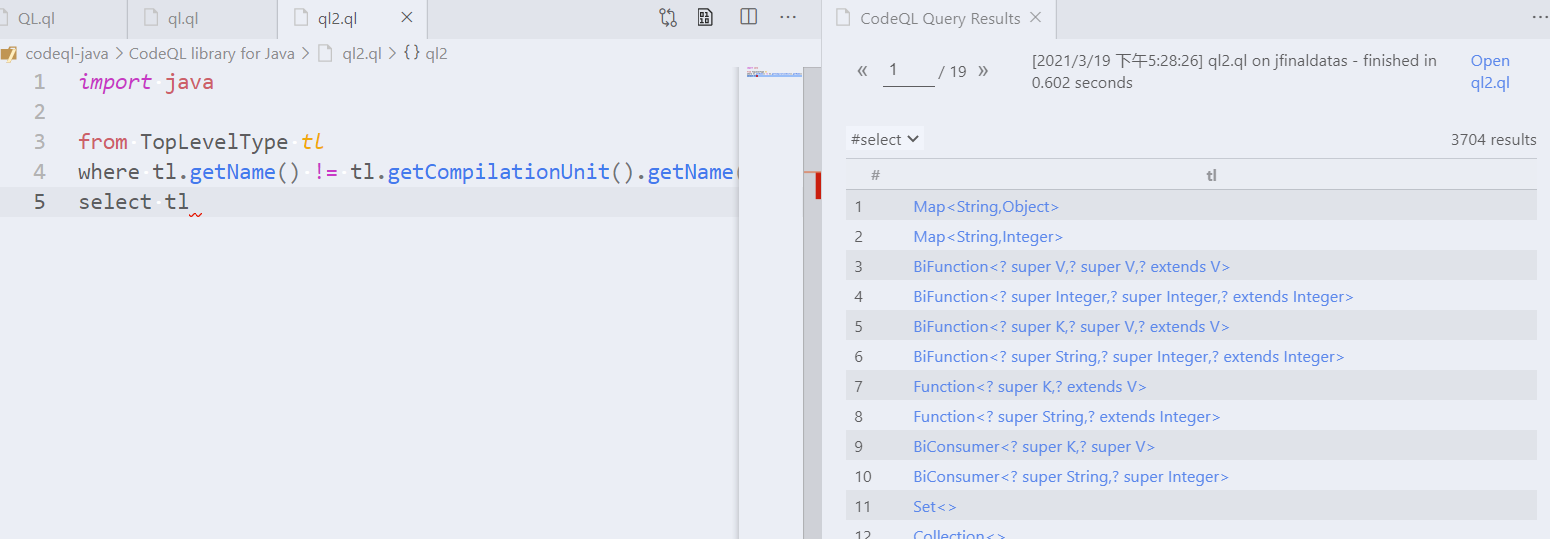This screenshot has width=1550, height=539.
Task: Click the Open Changes source control icon
Action: [x=668, y=18]
